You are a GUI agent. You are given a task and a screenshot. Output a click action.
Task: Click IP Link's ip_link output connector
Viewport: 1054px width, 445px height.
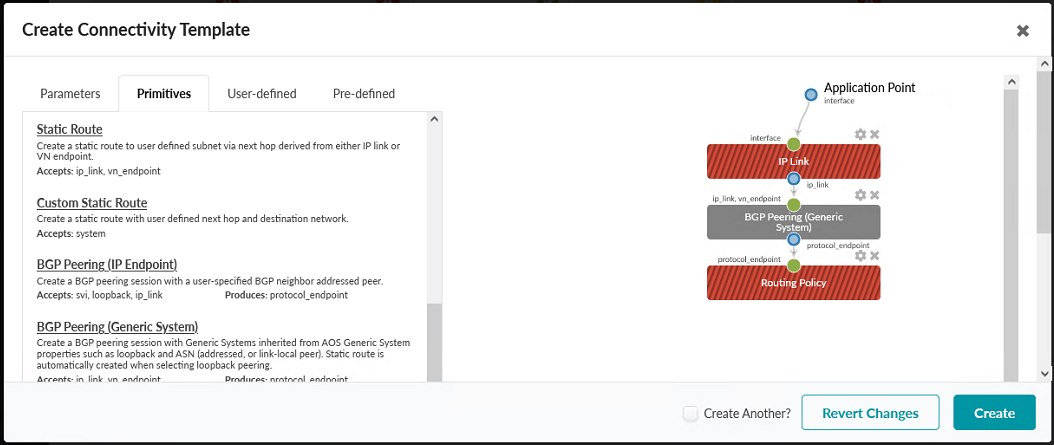pos(794,179)
